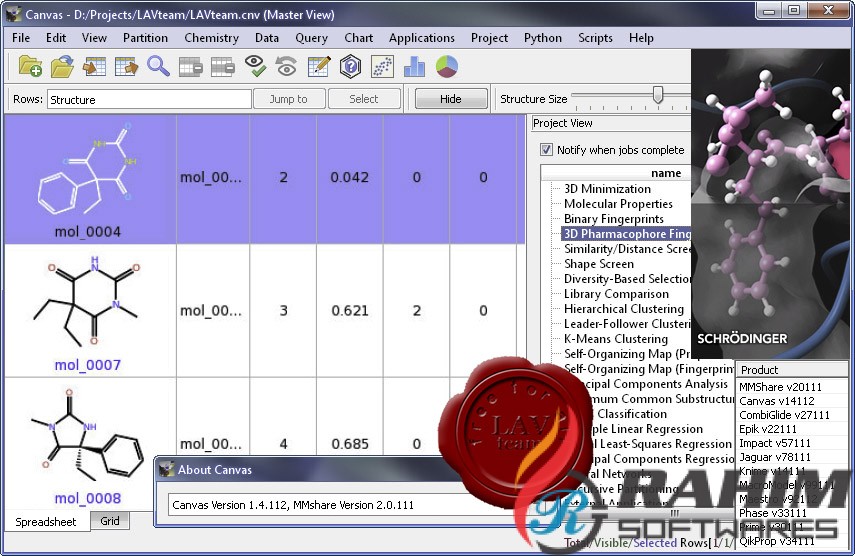Image resolution: width=855 pixels, height=556 pixels.
Task: Click the import table icon
Action: tap(94, 66)
